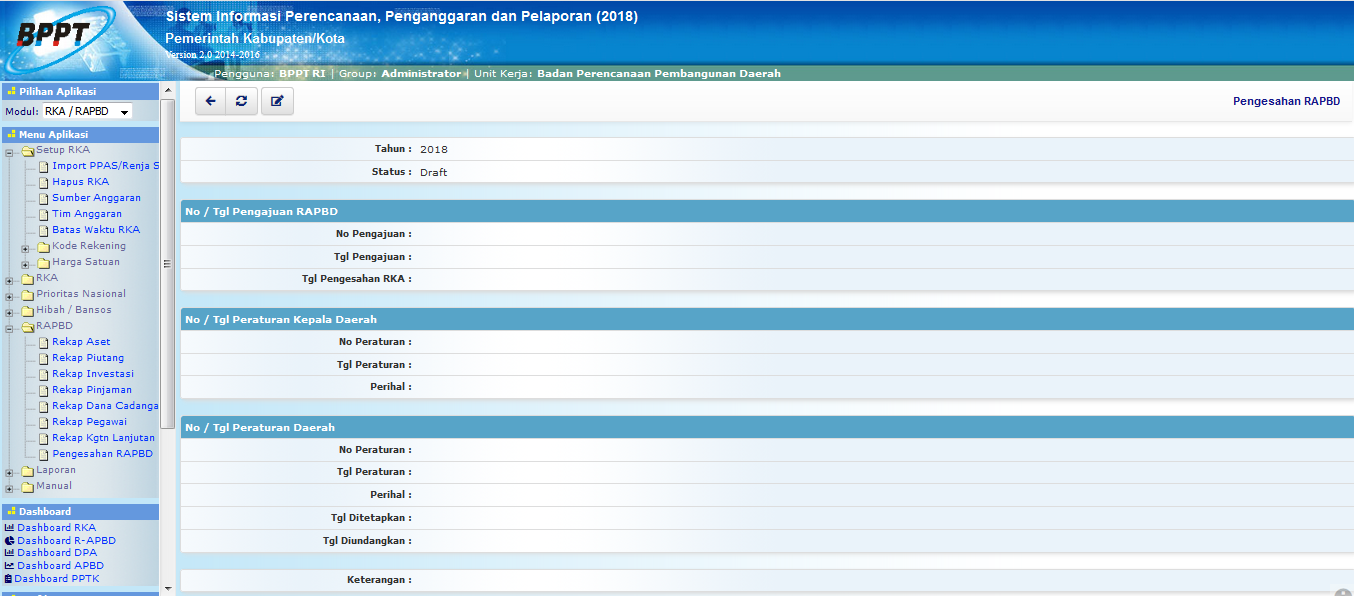
Task: Click the edit pencil icon button
Action: pyautogui.click(x=277, y=101)
